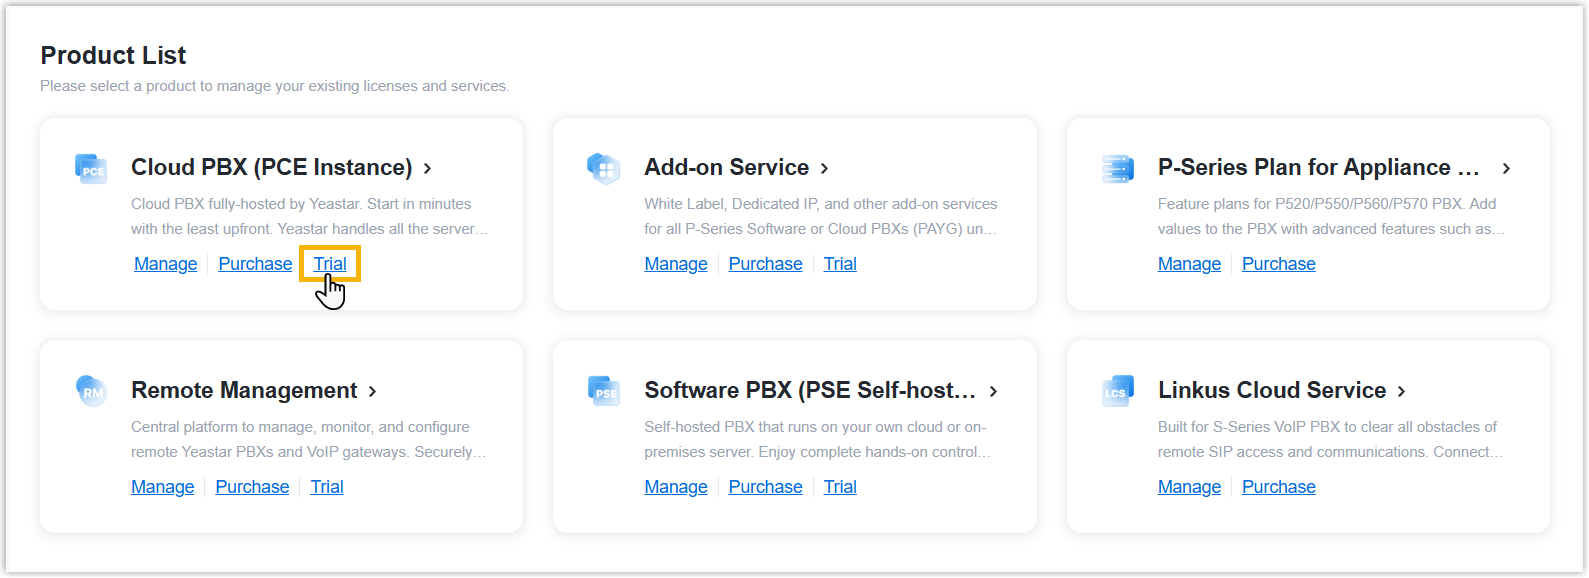The image size is (1589, 578).
Task: Click the Remote Management RM icon
Action: click(91, 390)
